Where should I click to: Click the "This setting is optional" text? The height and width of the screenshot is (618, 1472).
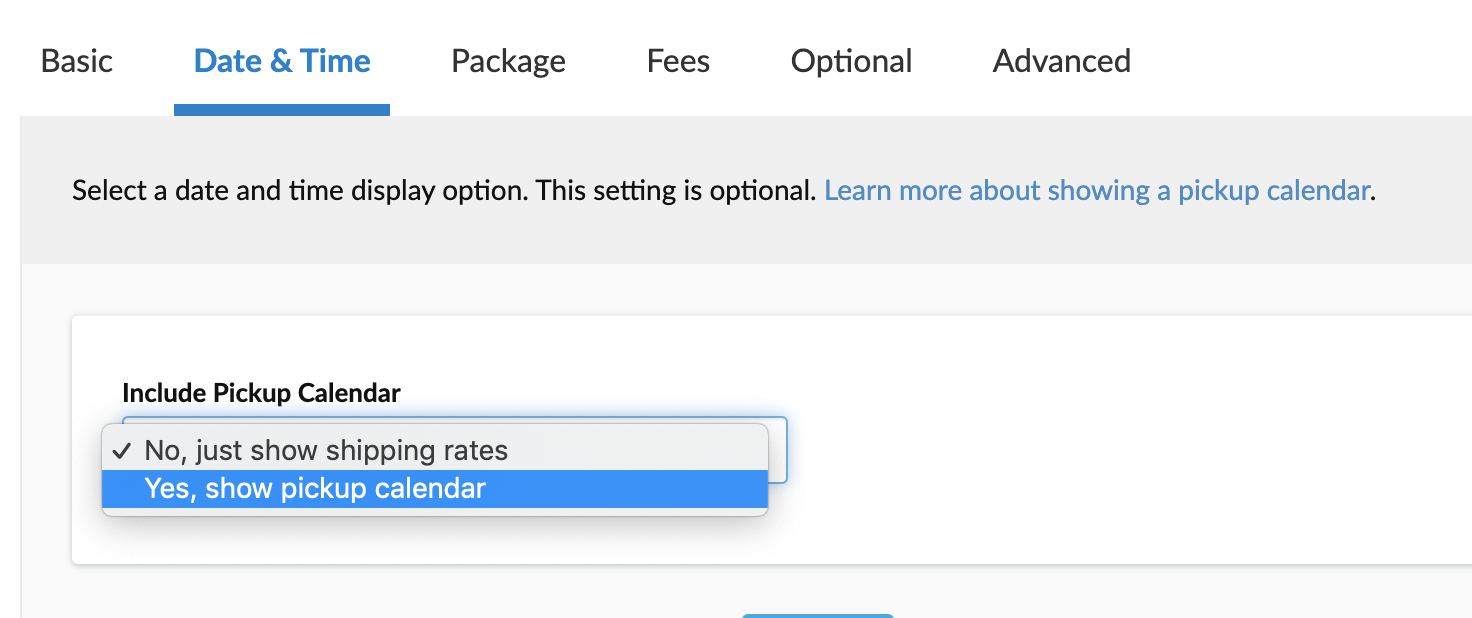[676, 190]
